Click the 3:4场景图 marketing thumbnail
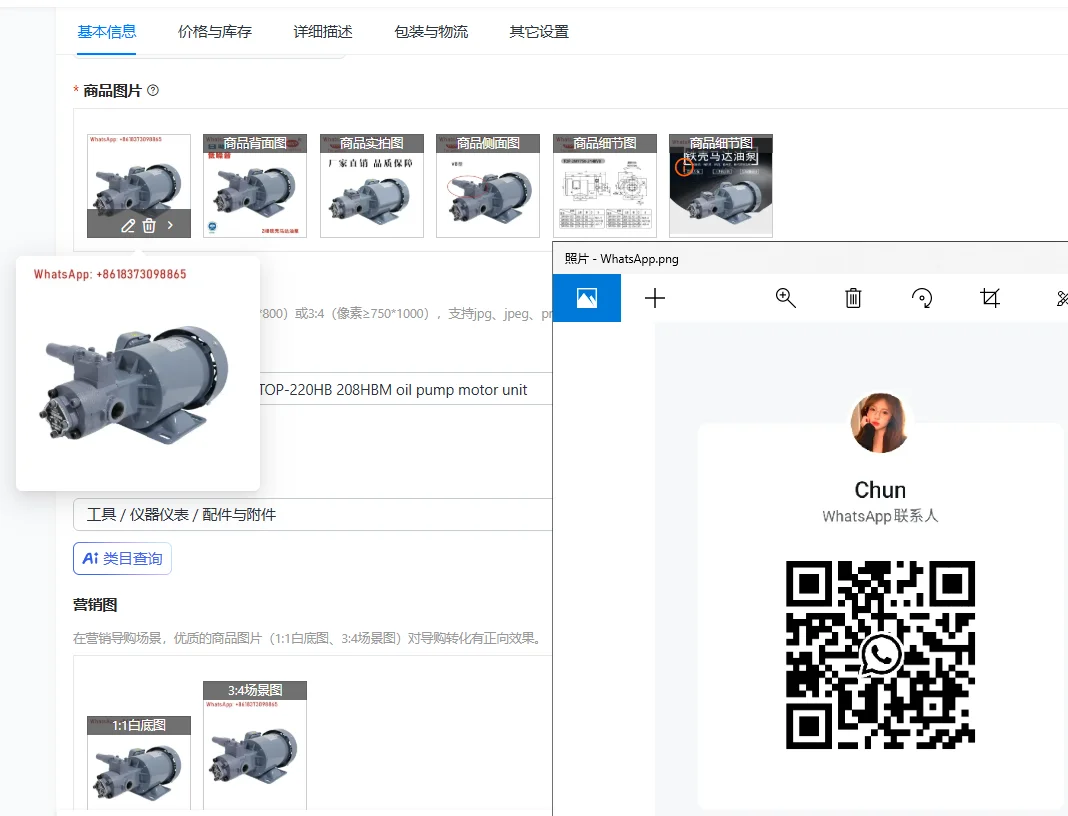 [255, 746]
